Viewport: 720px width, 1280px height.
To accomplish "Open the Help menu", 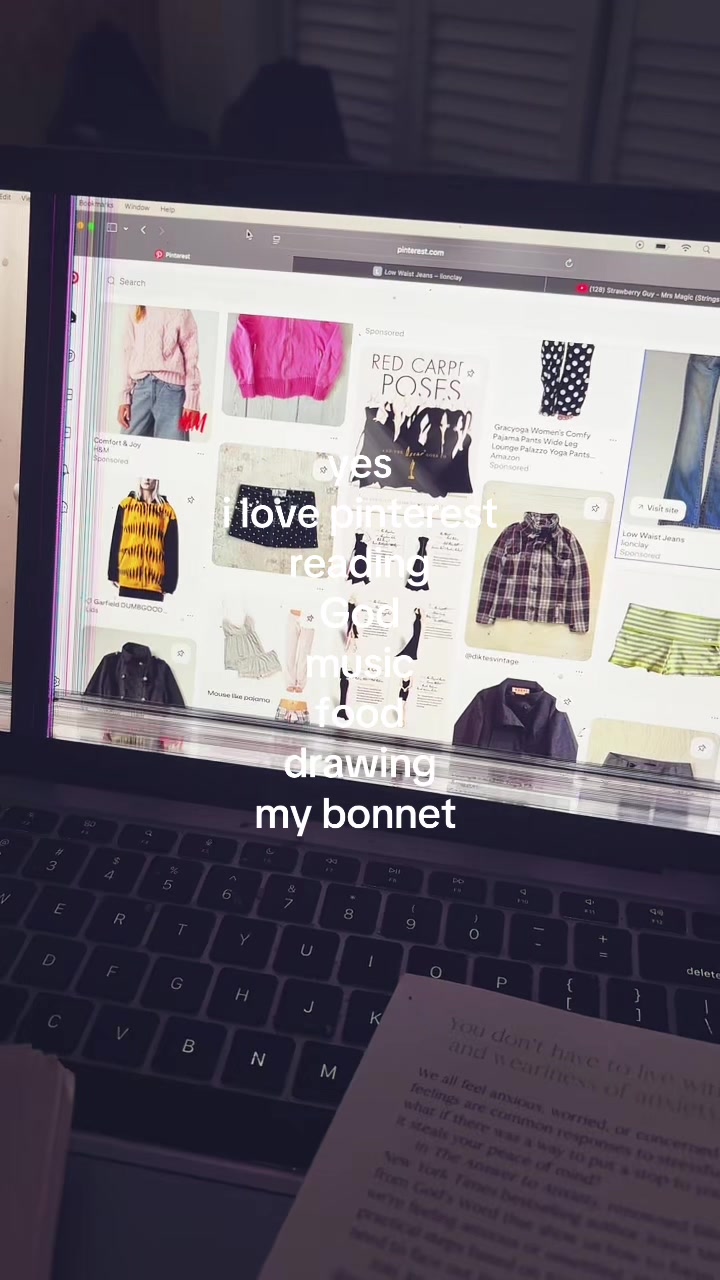I will click(167, 209).
